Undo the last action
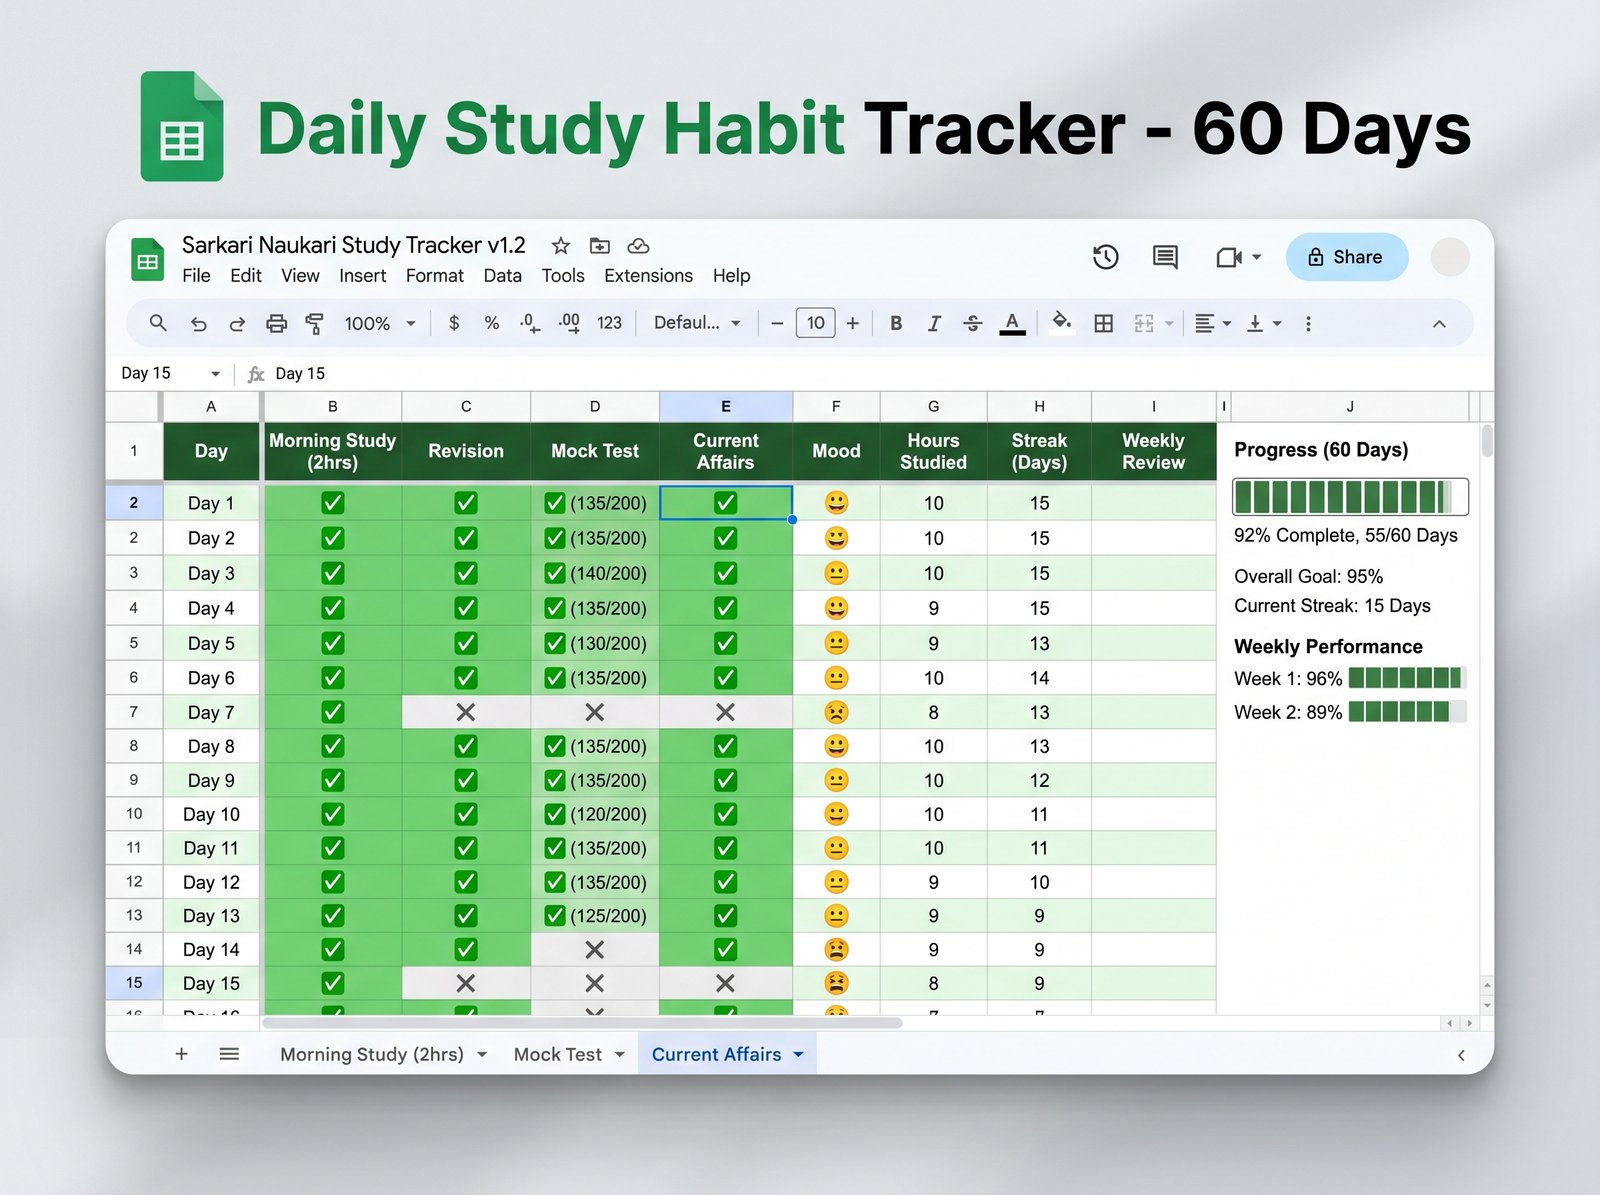The width and height of the screenshot is (1600, 1195). point(199,323)
